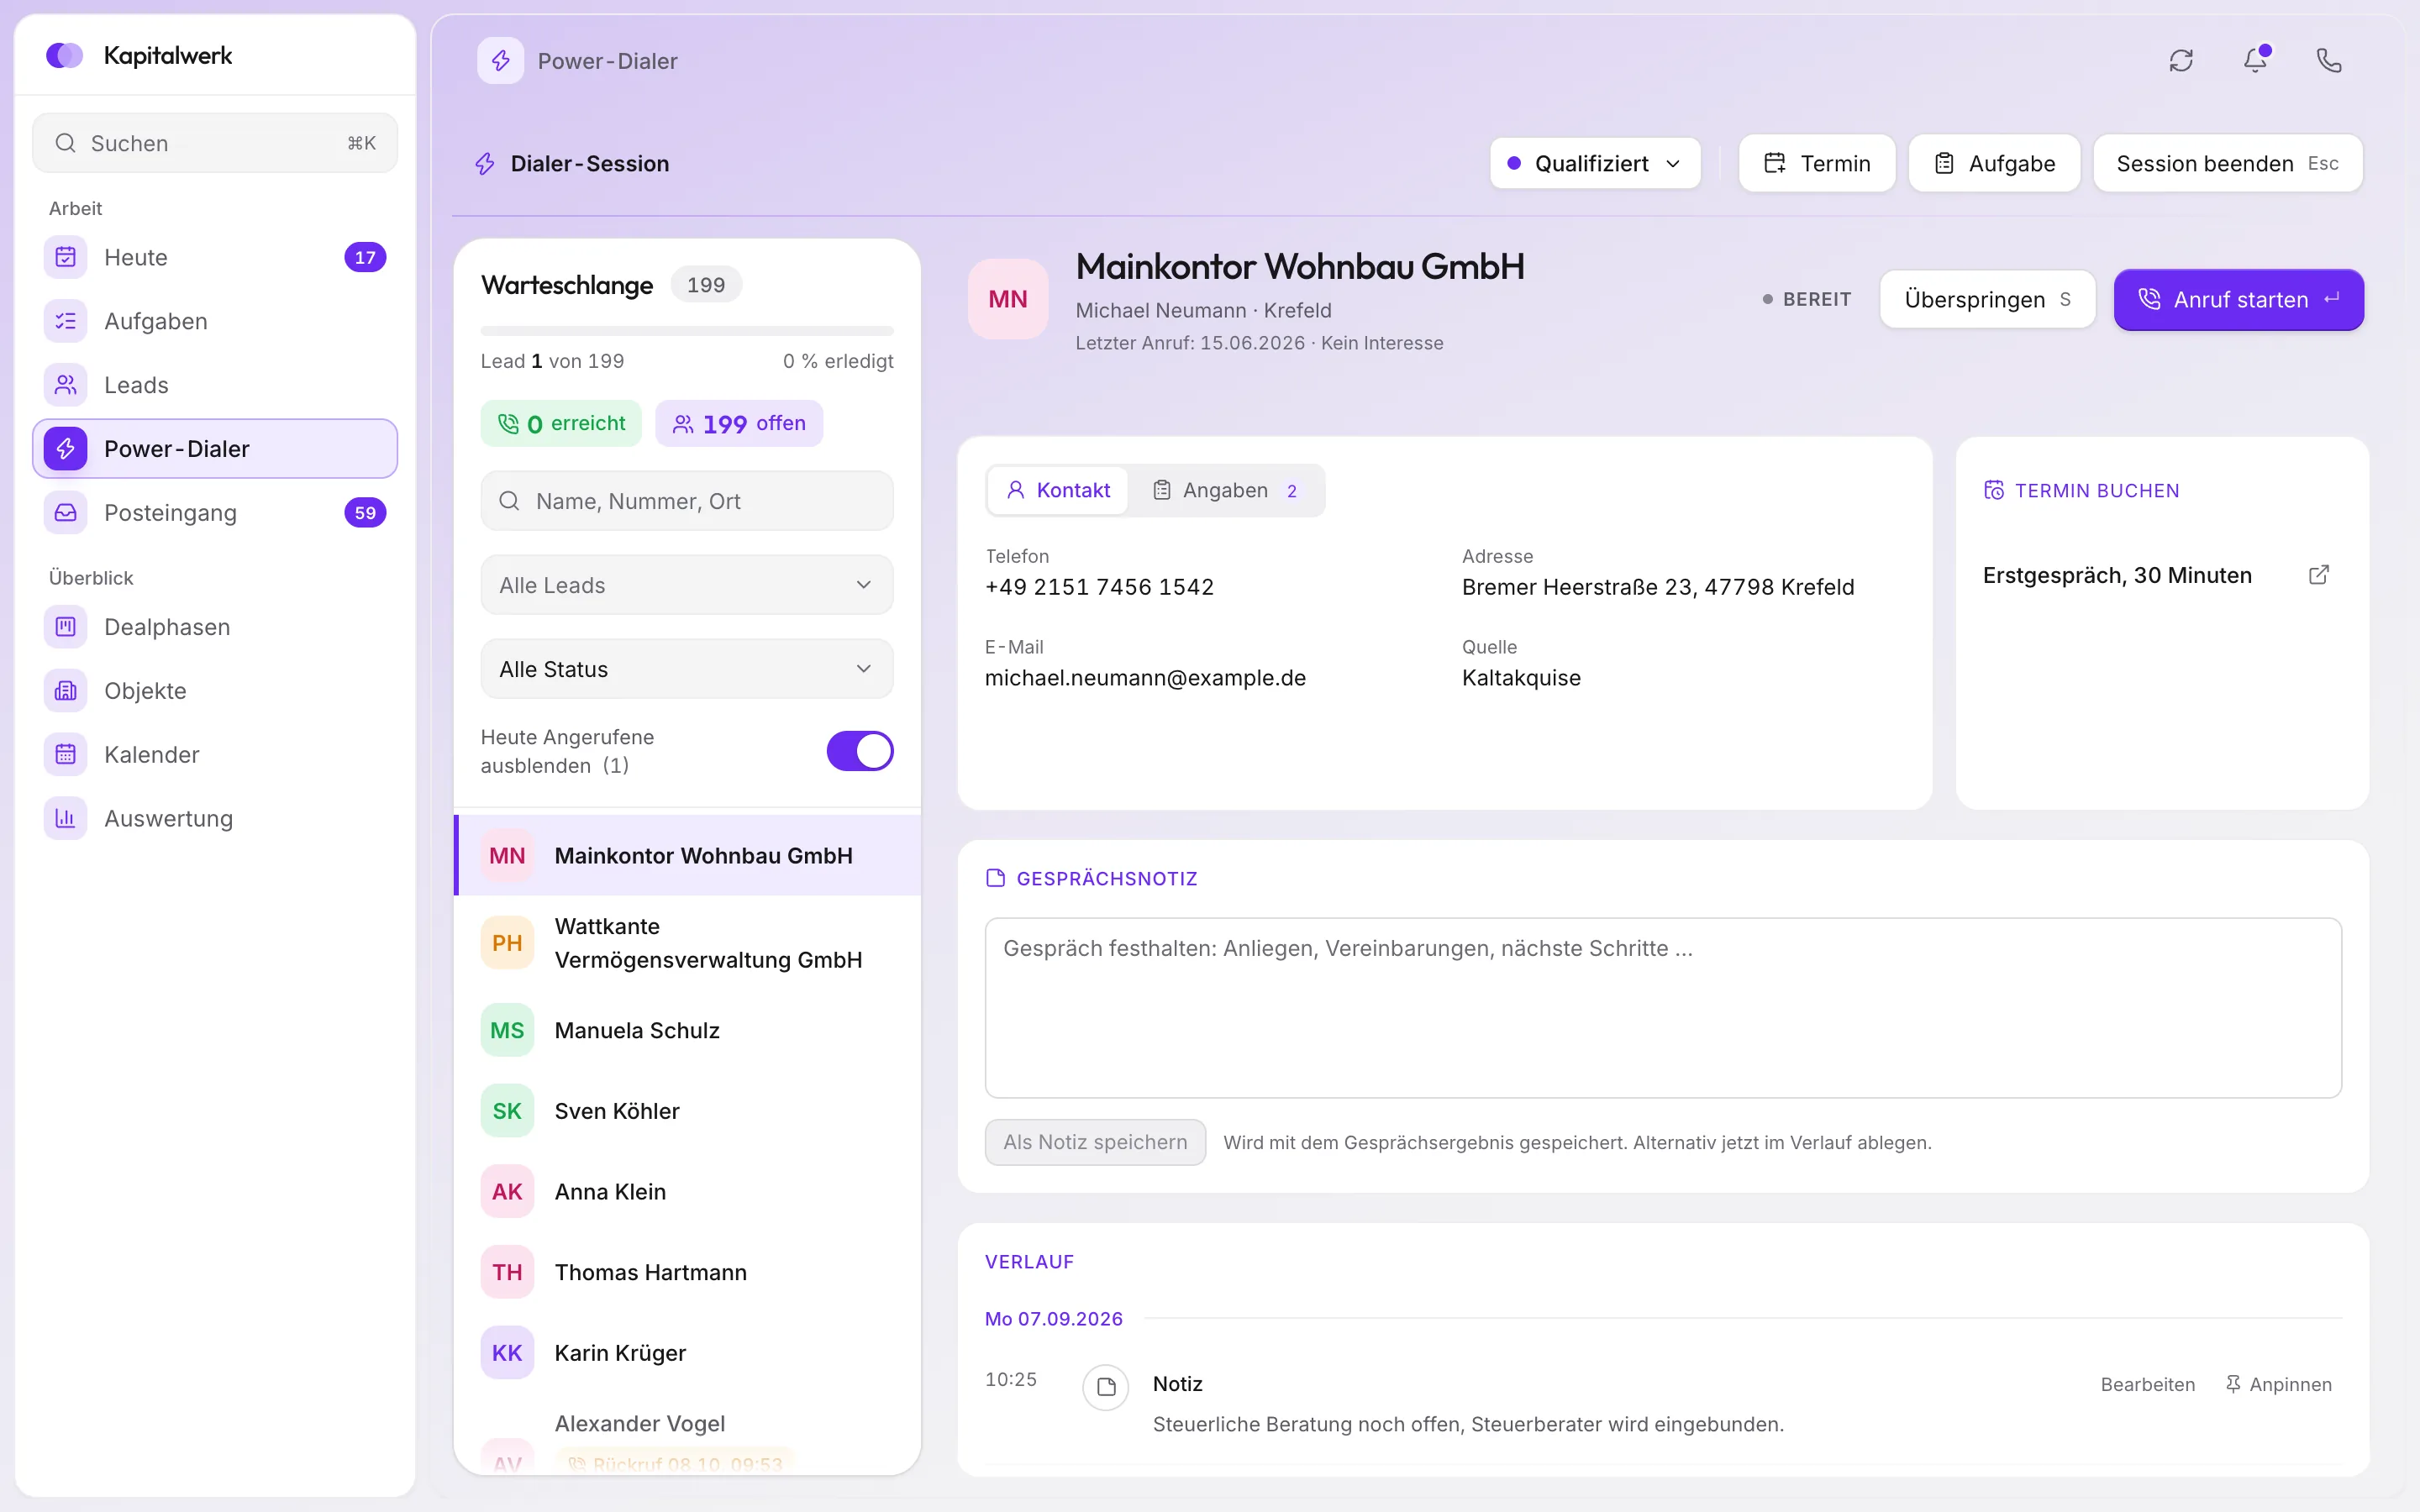Switch to the Angaben tab
This screenshot has height=1512, width=2420.
tap(1225, 490)
